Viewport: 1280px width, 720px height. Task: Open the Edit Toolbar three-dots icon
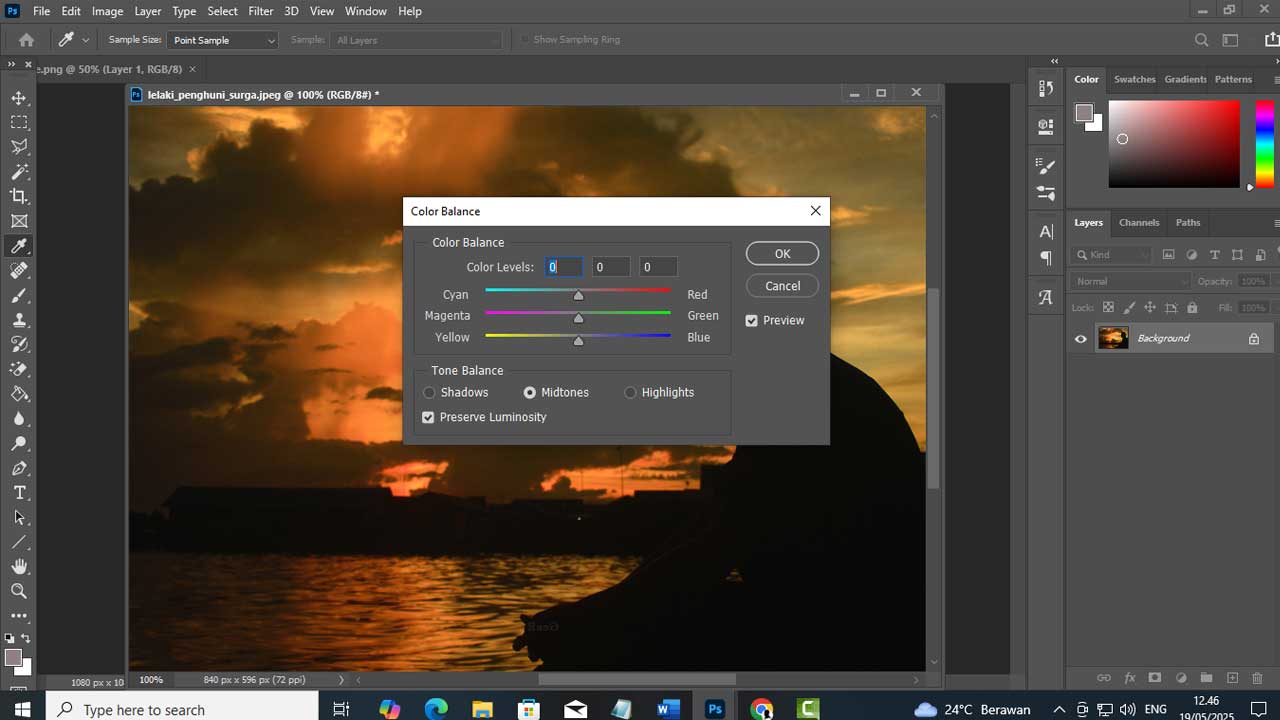19,616
